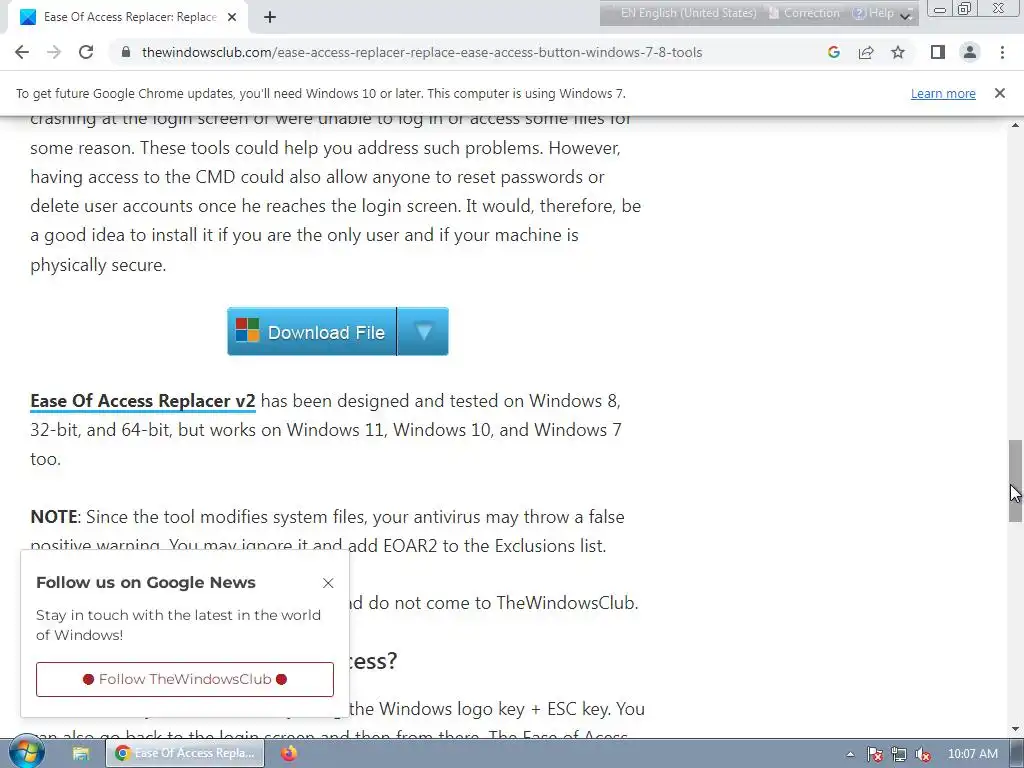Select the Ease Of Access Replacer tab
Image resolution: width=1024 pixels, height=768 pixels.
coord(129,17)
